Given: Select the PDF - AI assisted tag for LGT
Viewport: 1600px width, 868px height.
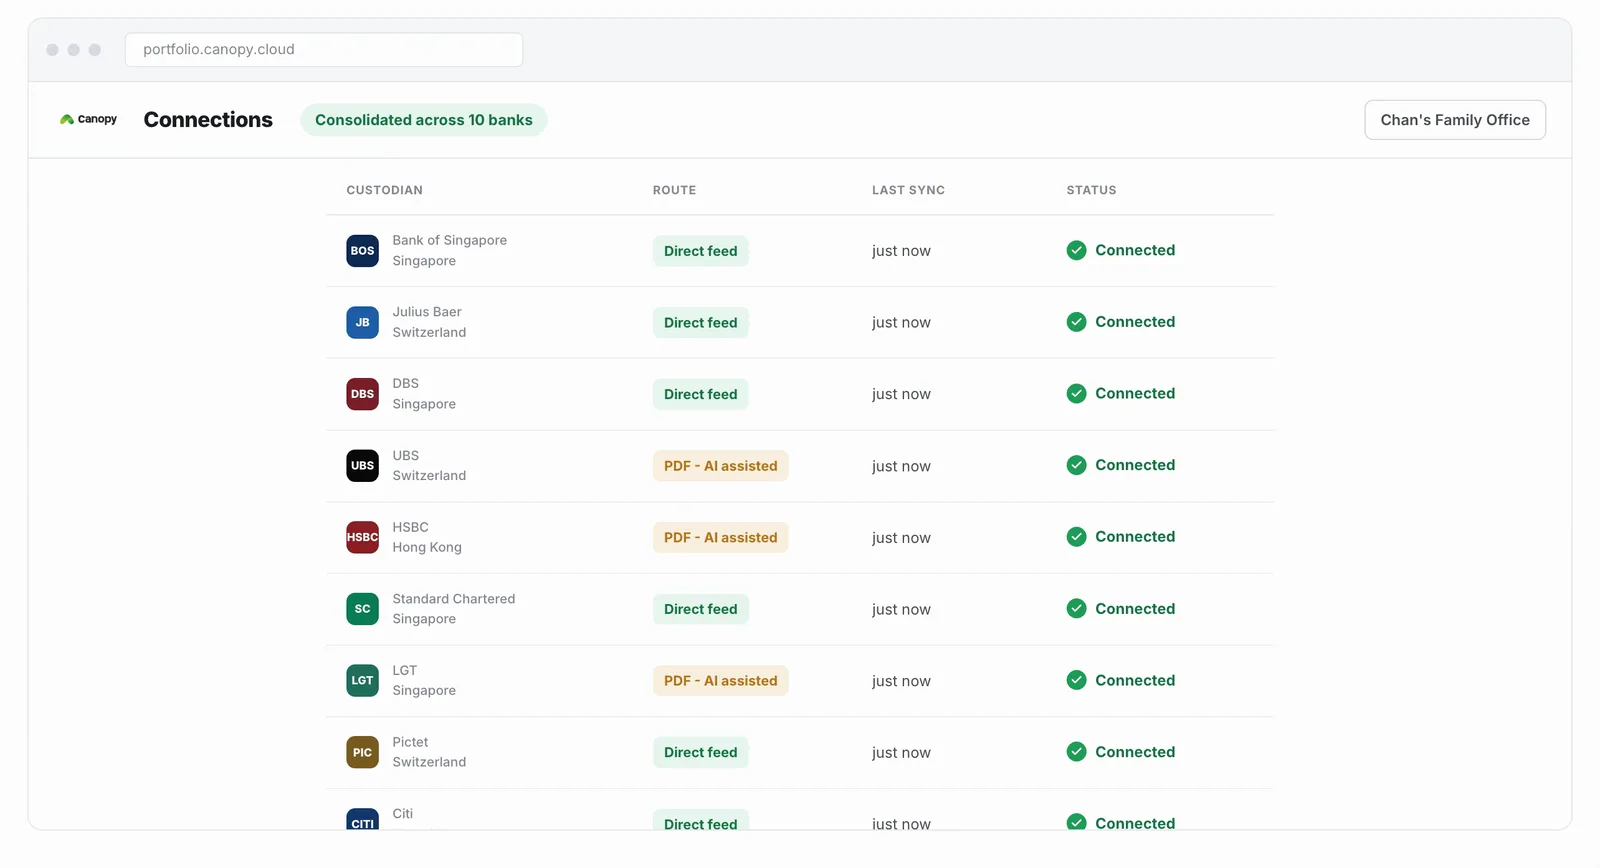Looking at the screenshot, I should coord(721,681).
